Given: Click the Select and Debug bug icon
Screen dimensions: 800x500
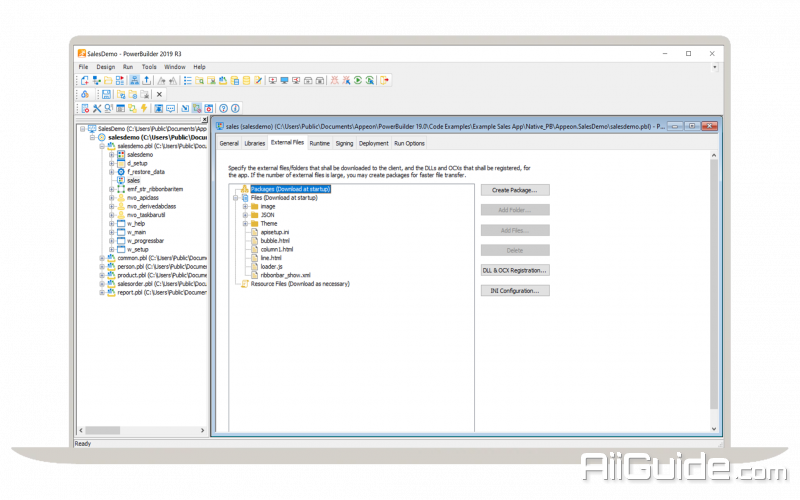Looking at the screenshot, I should (346, 81).
